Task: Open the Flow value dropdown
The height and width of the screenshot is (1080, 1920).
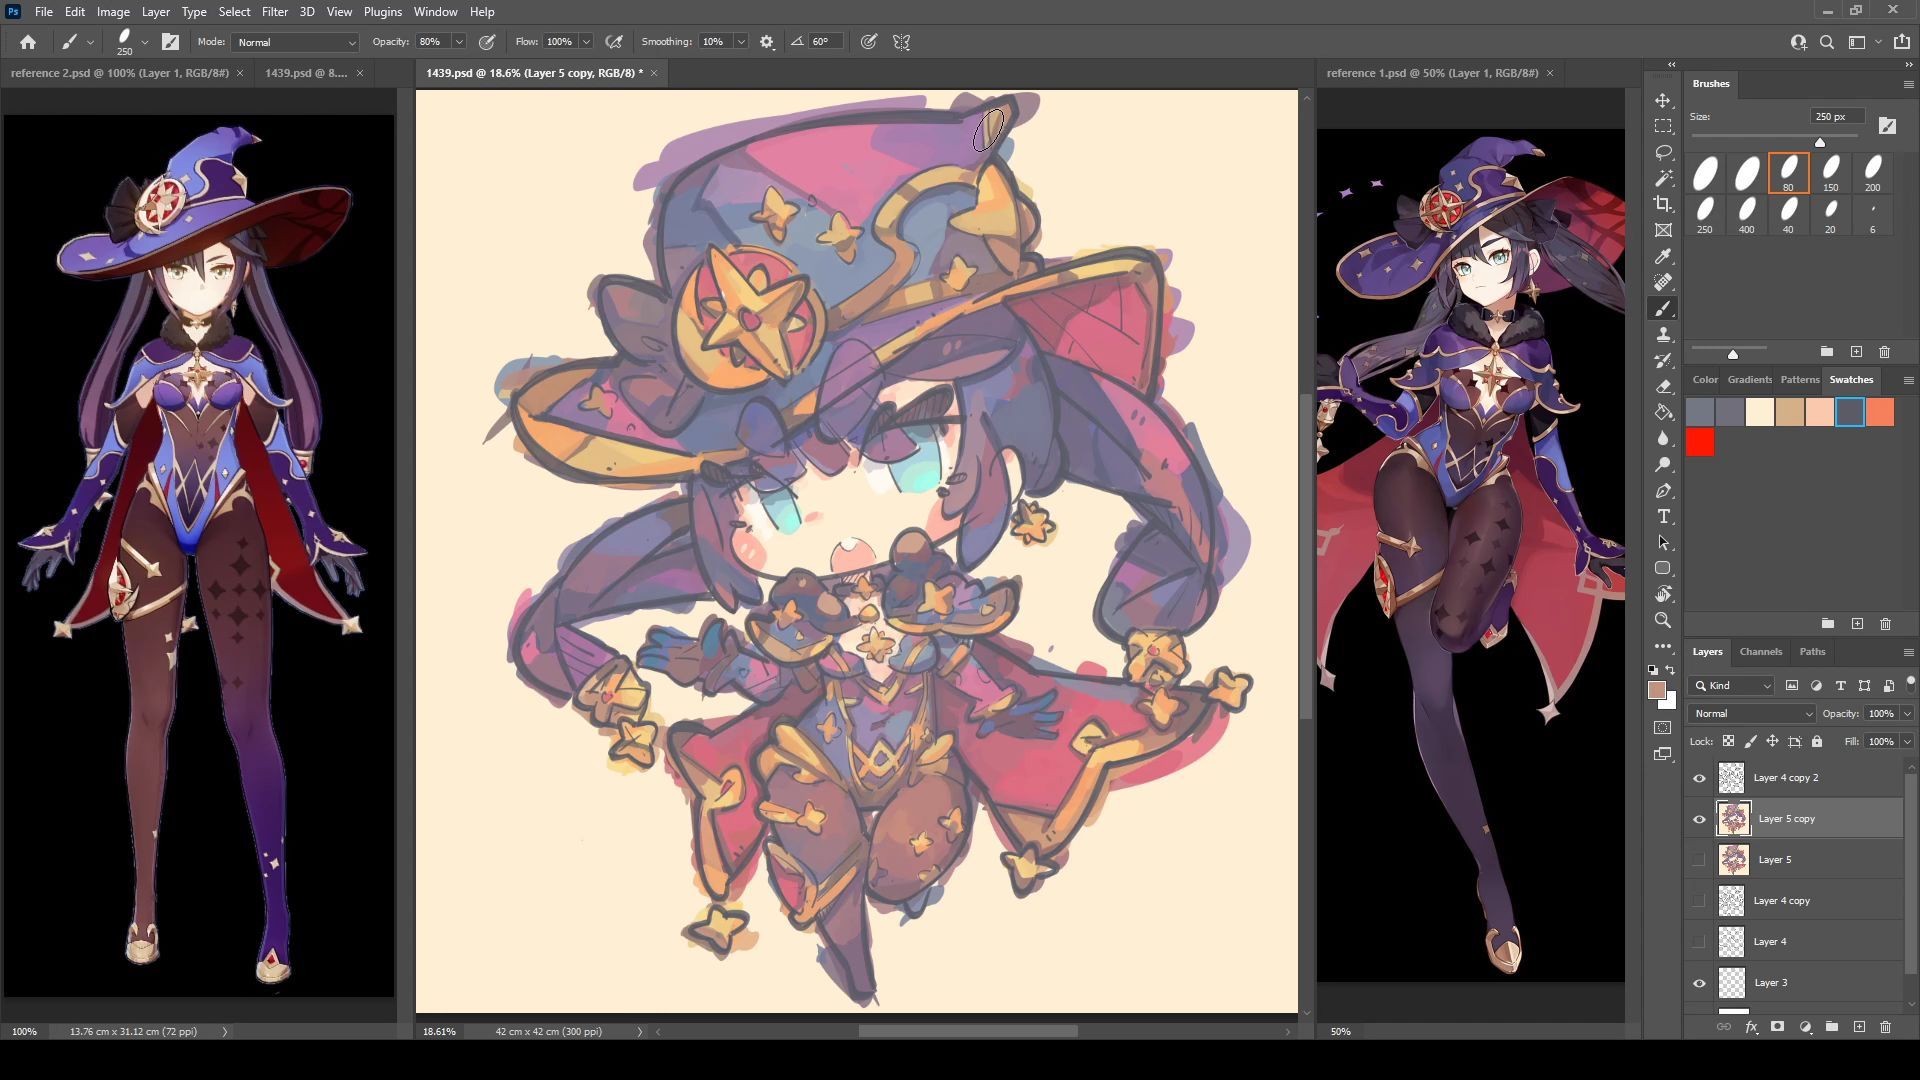Action: point(586,42)
